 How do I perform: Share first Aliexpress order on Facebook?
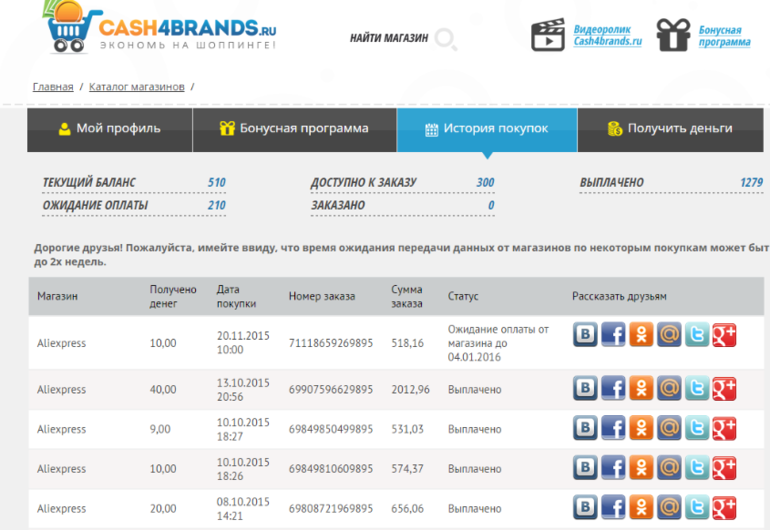(x=614, y=335)
